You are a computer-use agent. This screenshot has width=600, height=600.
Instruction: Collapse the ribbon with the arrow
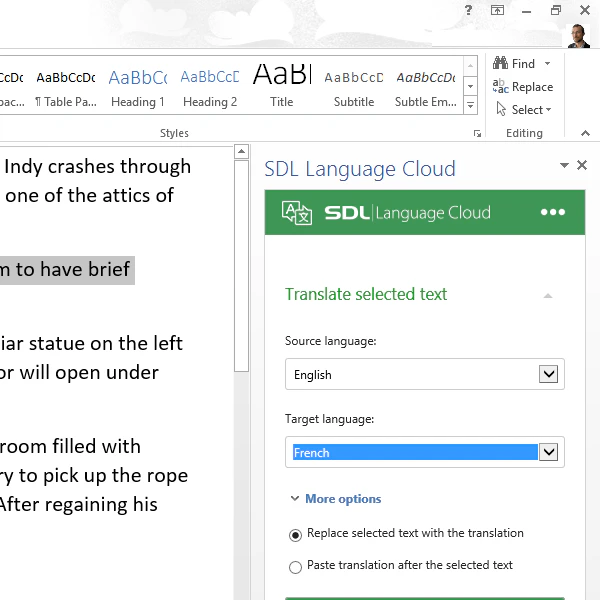coord(585,133)
